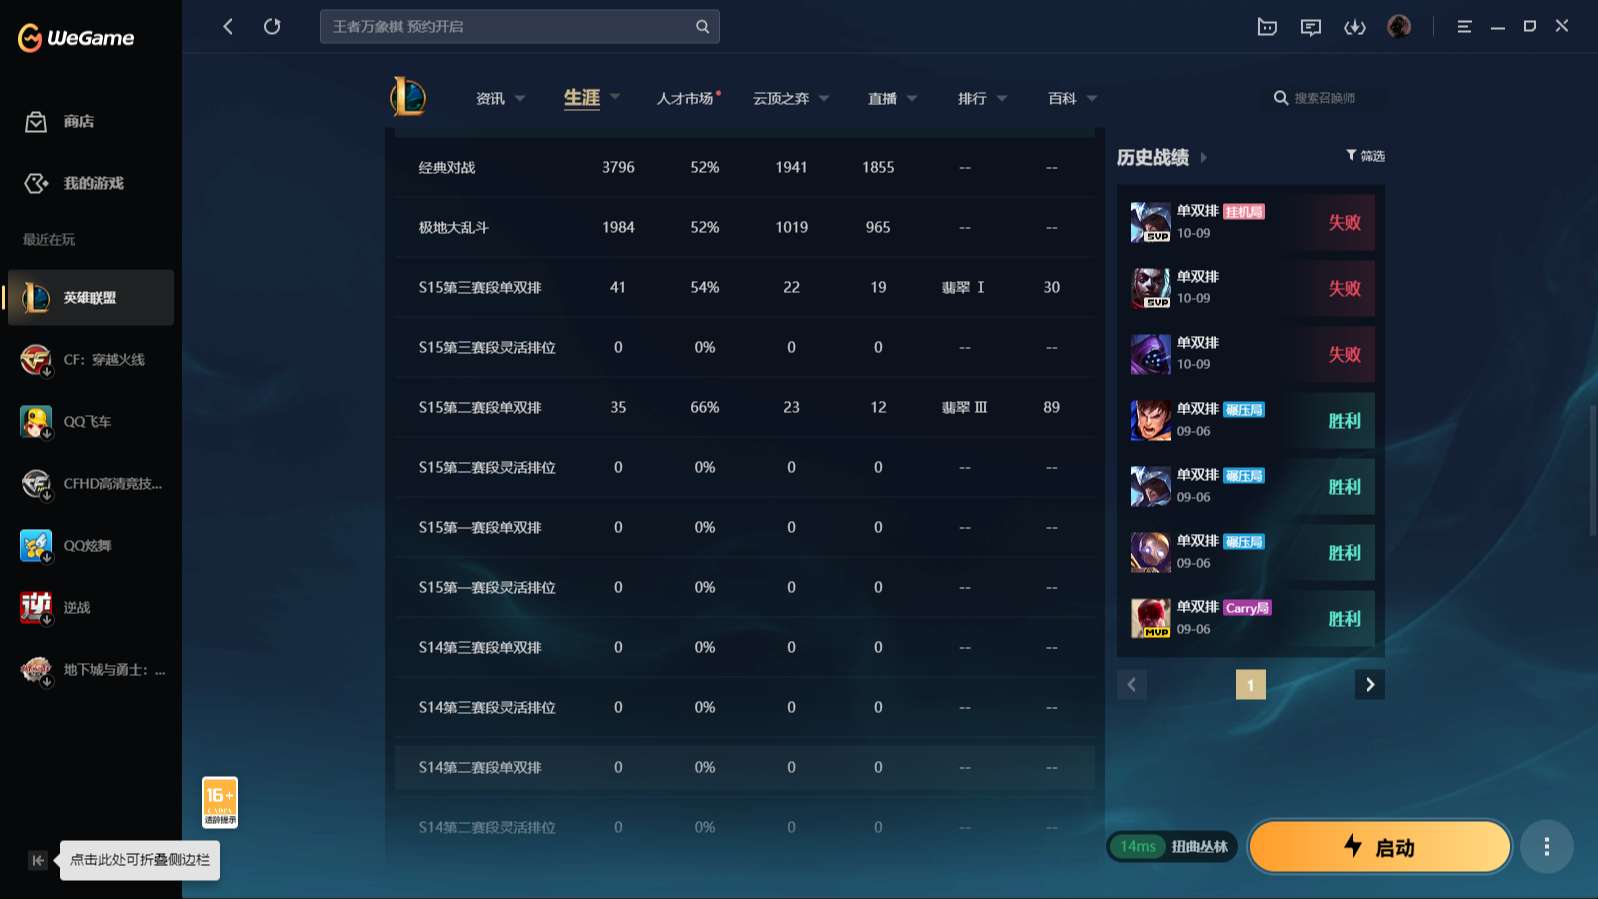Click the search box in top bar
Screen dimensions: 1598x899
(510, 27)
